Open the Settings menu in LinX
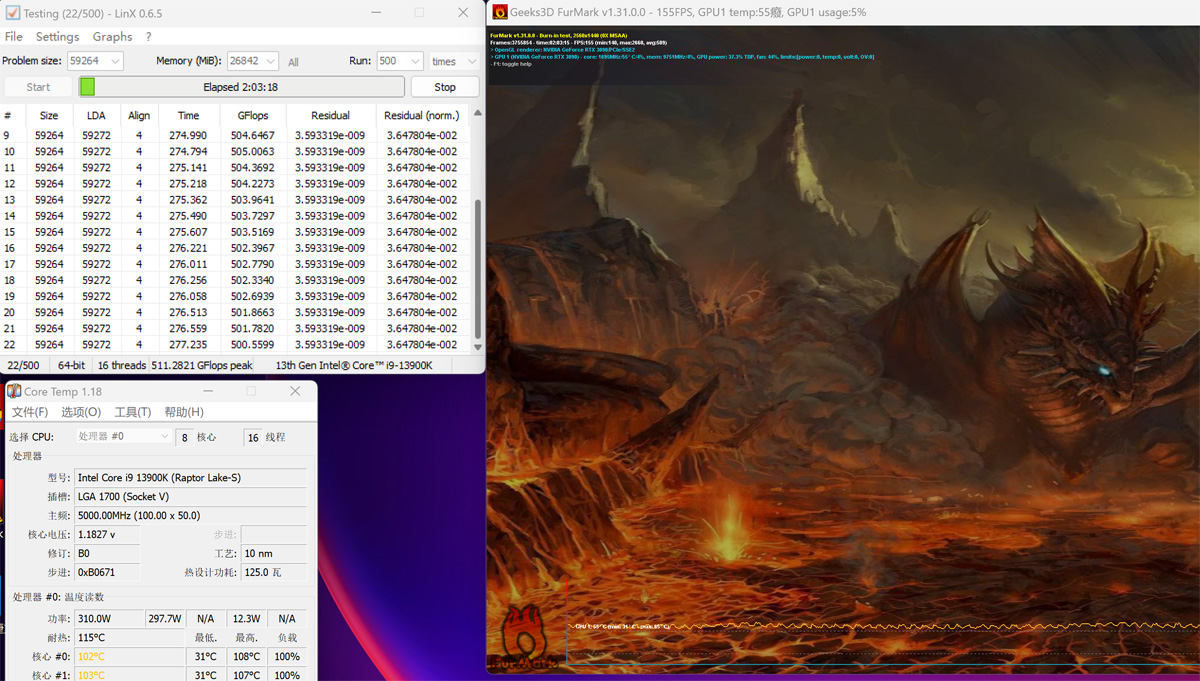Screen dimensions: 1200x681 pyautogui.click(x=57, y=36)
